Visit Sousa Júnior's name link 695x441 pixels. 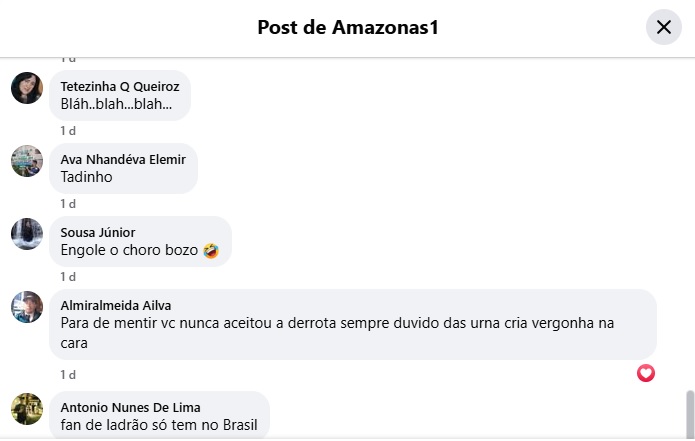click(98, 233)
